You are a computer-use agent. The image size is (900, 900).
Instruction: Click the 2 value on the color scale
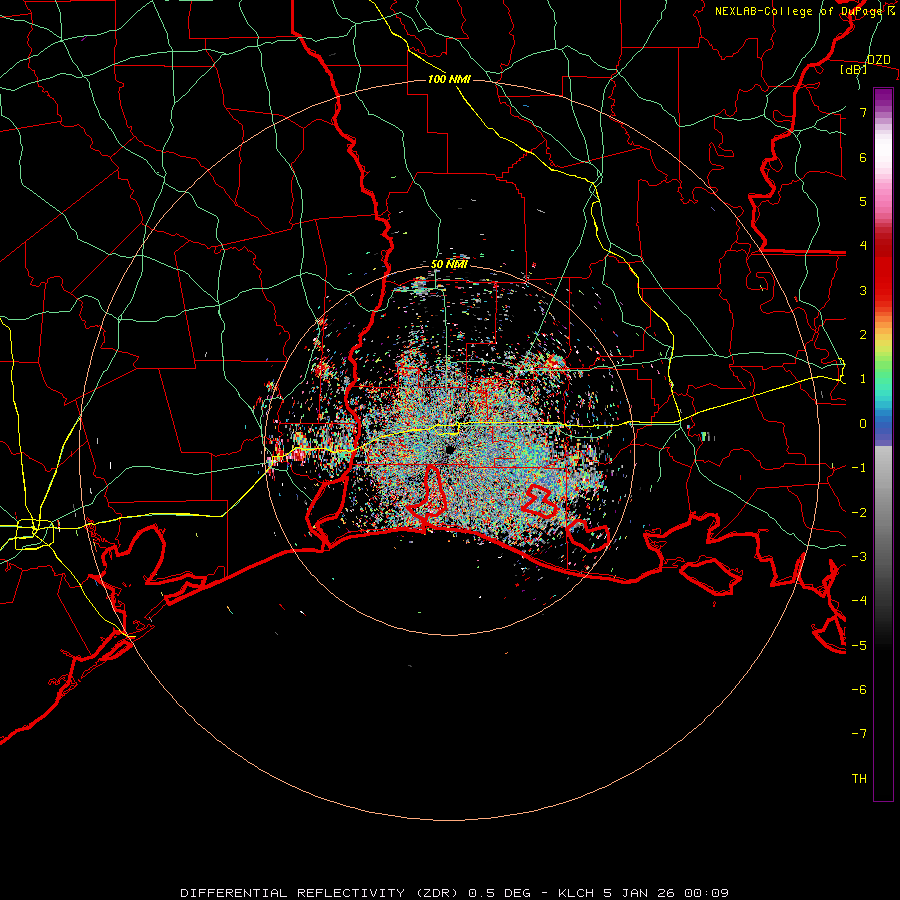pyautogui.click(x=863, y=335)
